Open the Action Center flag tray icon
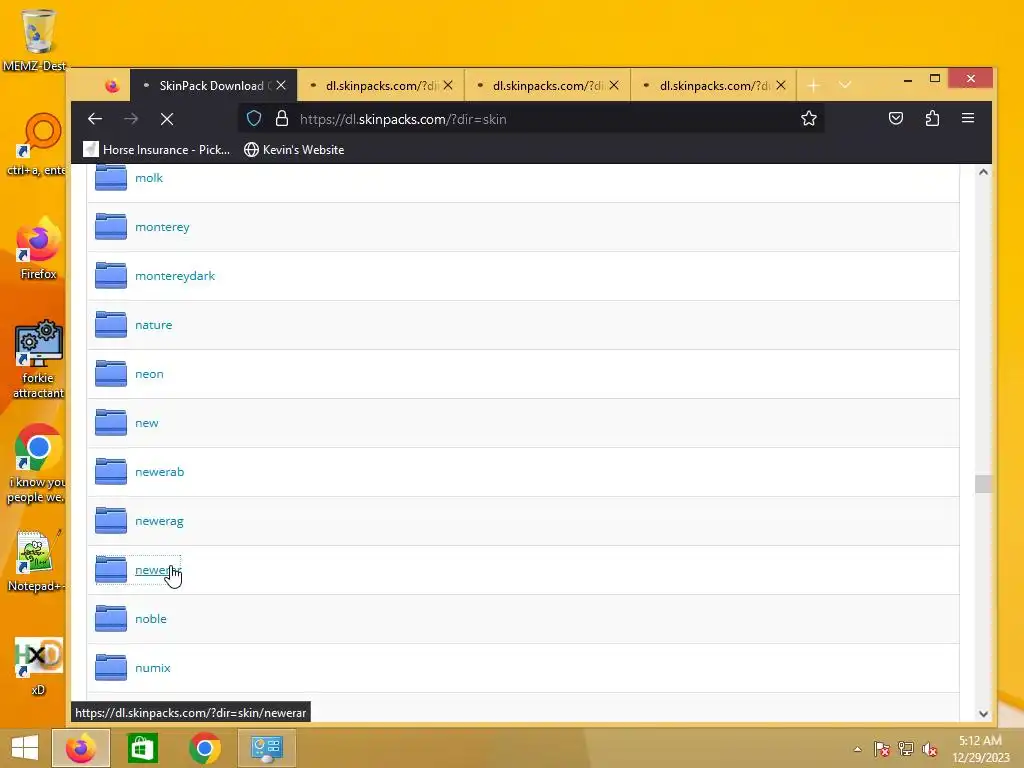The width and height of the screenshot is (1024, 768). pos(882,749)
